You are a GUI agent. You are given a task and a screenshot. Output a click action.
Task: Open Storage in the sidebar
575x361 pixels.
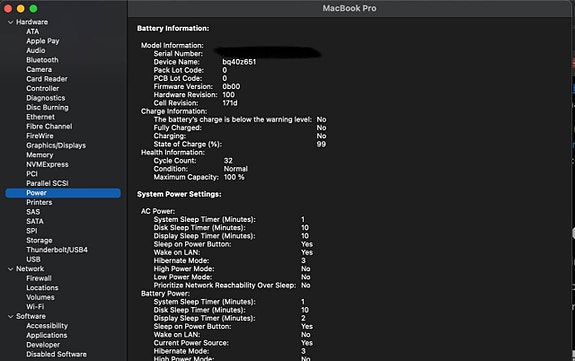[x=39, y=241]
